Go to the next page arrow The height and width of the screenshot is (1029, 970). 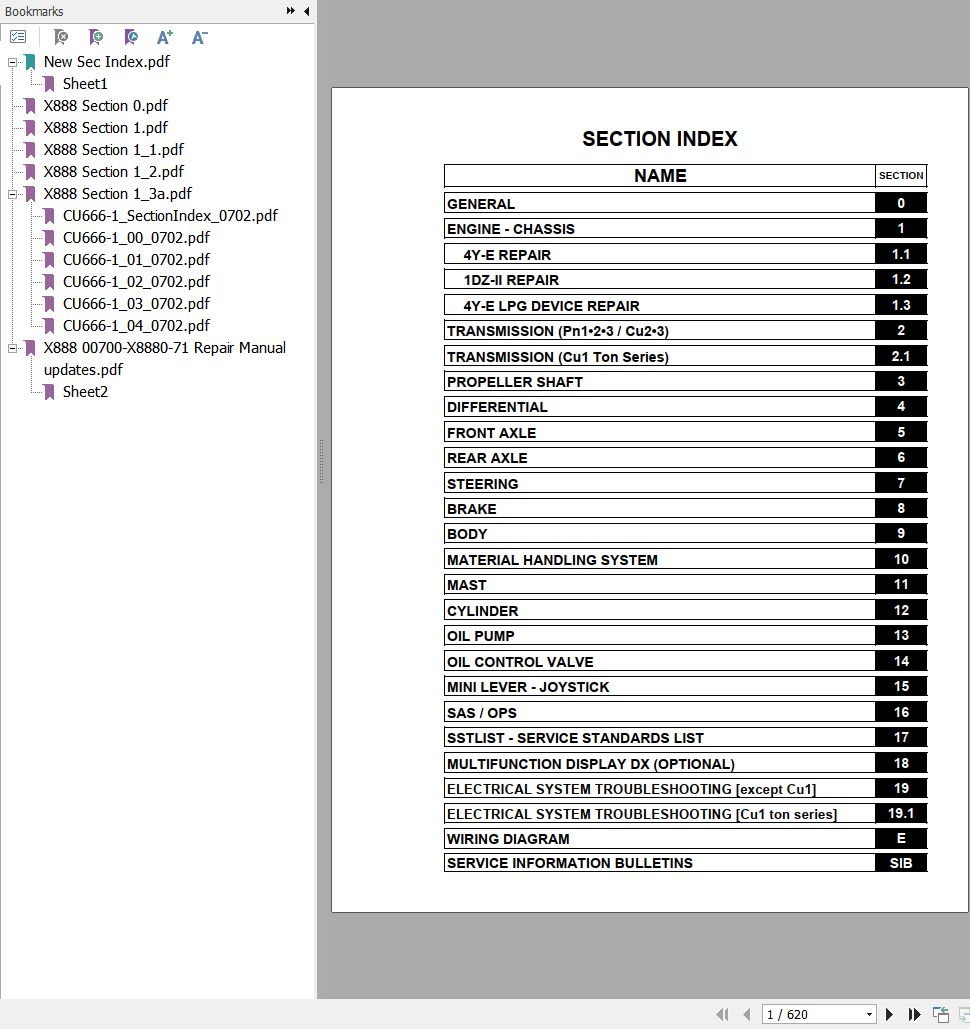coord(889,1014)
